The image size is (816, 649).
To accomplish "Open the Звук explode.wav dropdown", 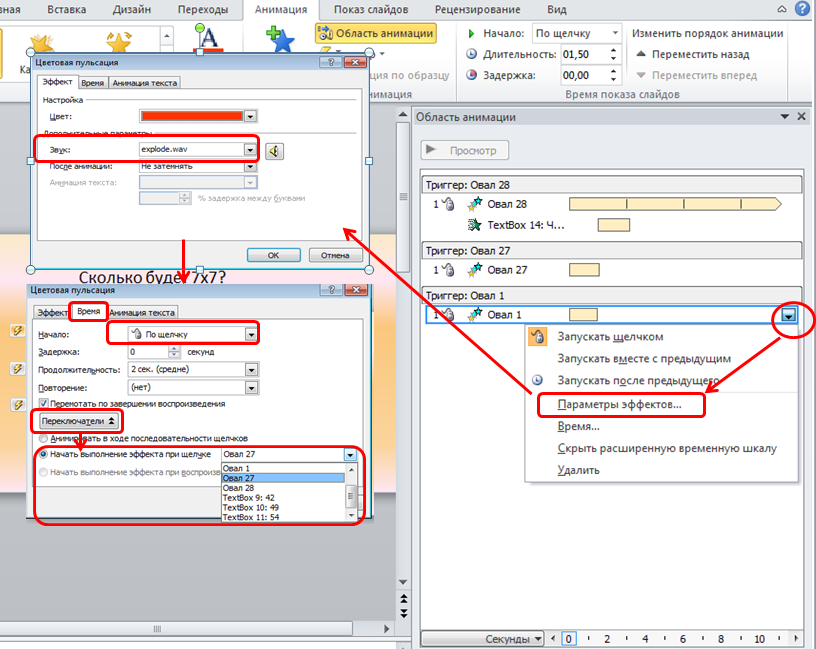I will pyautogui.click(x=250, y=150).
